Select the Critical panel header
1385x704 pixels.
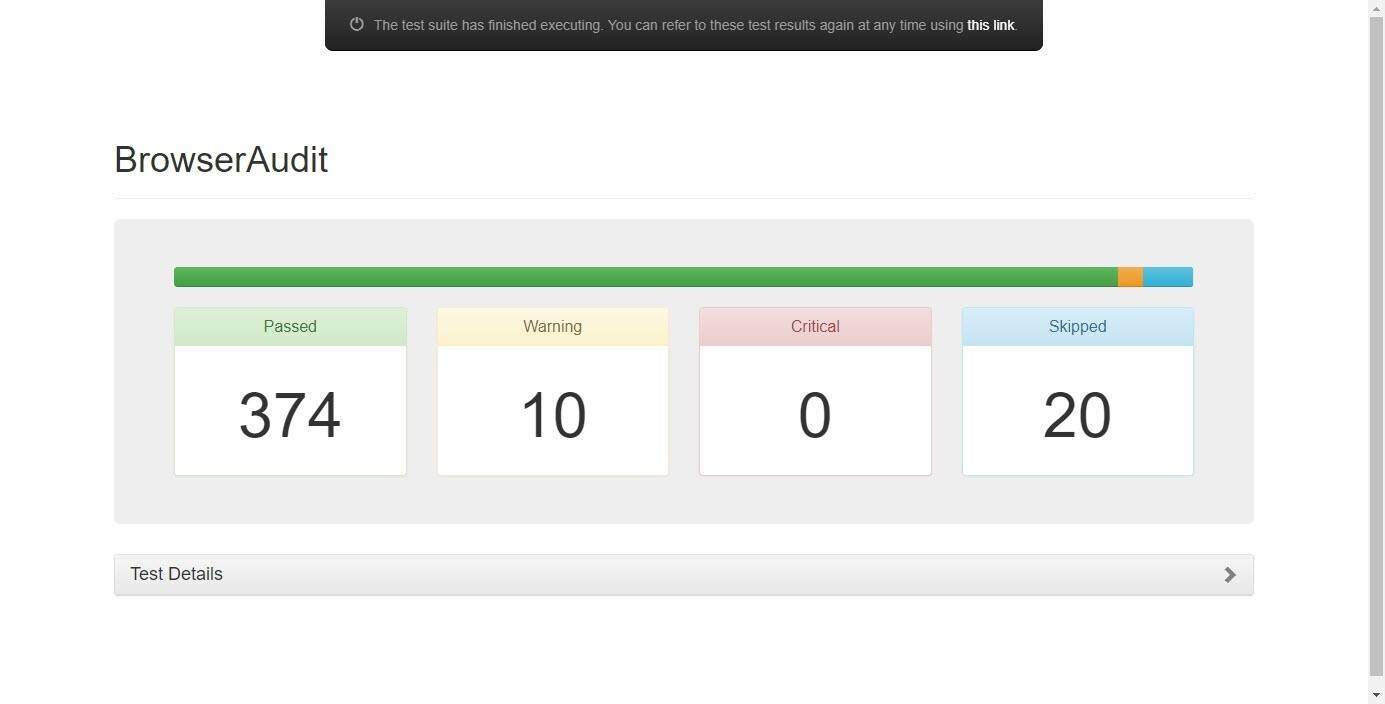(815, 327)
